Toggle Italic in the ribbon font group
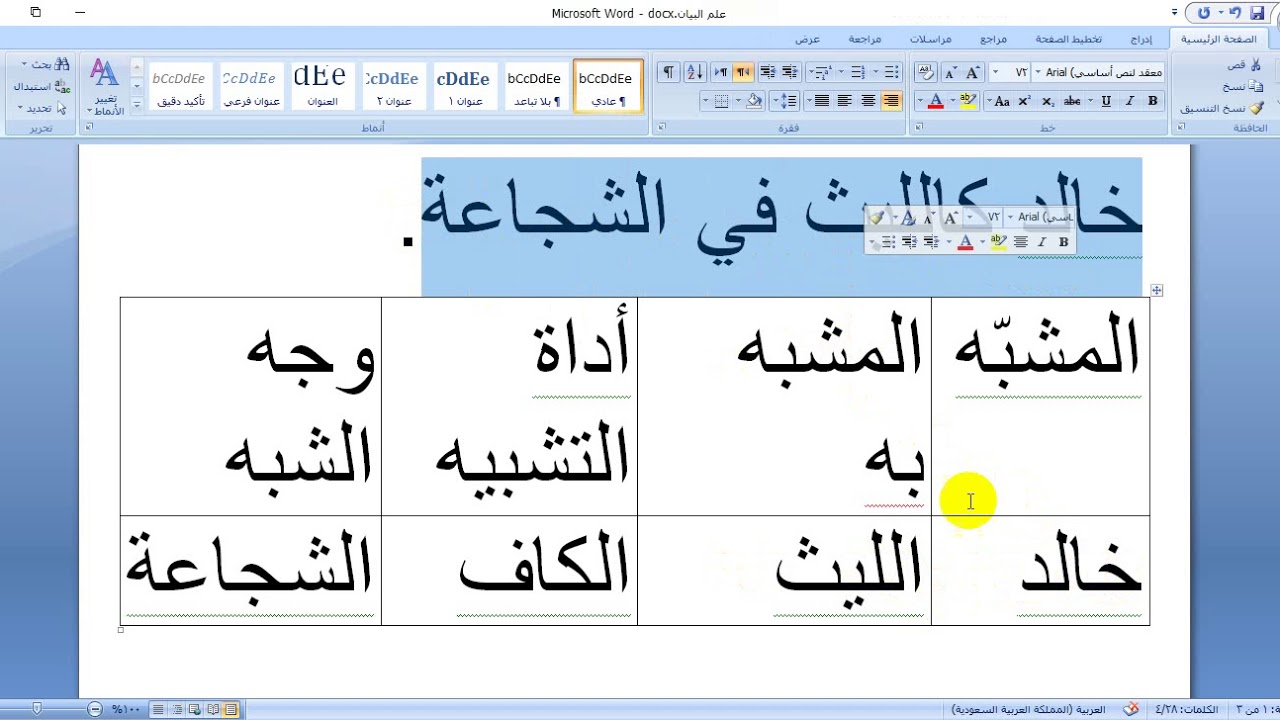 point(1130,101)
